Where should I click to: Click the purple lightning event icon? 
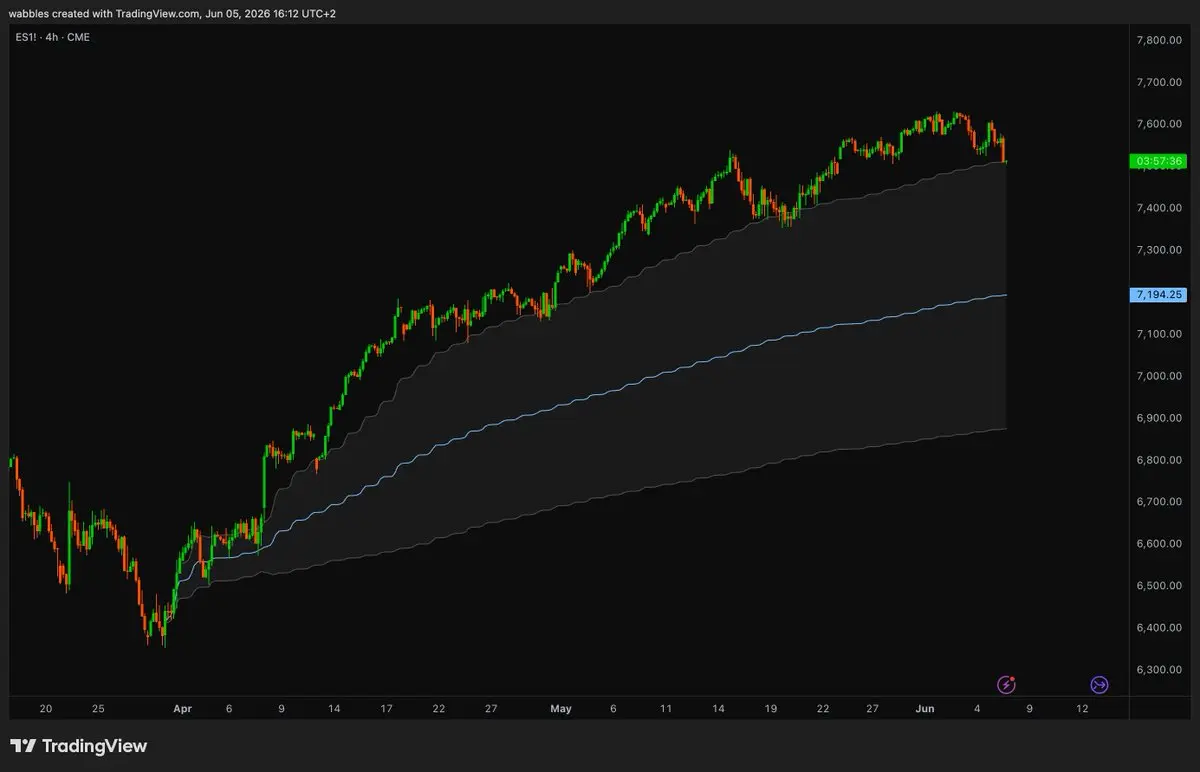pyautogui.click(x=1007, y=685)
